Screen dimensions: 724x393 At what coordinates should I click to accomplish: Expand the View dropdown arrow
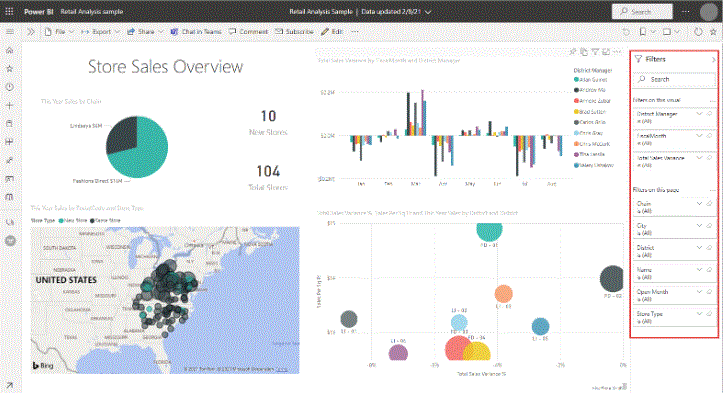pyautogui.click(x=677, y=32)
